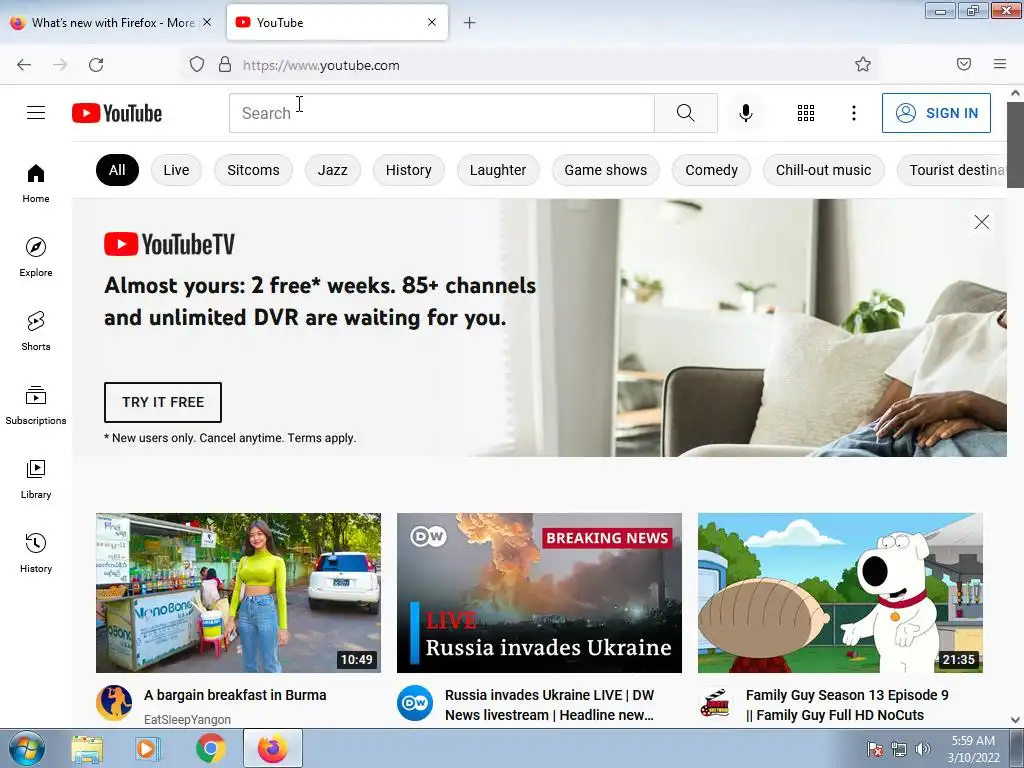Reload the page in Firefox
1024x768 pixels.
click(96, 65)
